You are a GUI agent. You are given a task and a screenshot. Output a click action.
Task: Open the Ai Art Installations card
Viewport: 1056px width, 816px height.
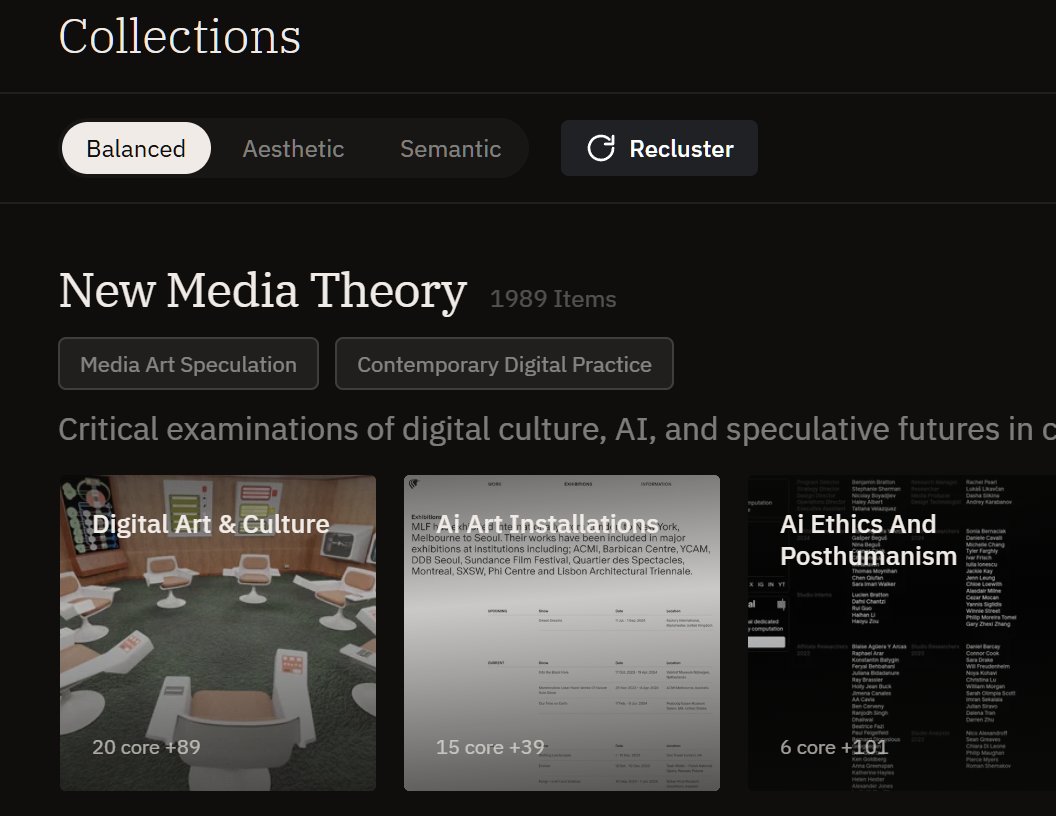[562, 633]
